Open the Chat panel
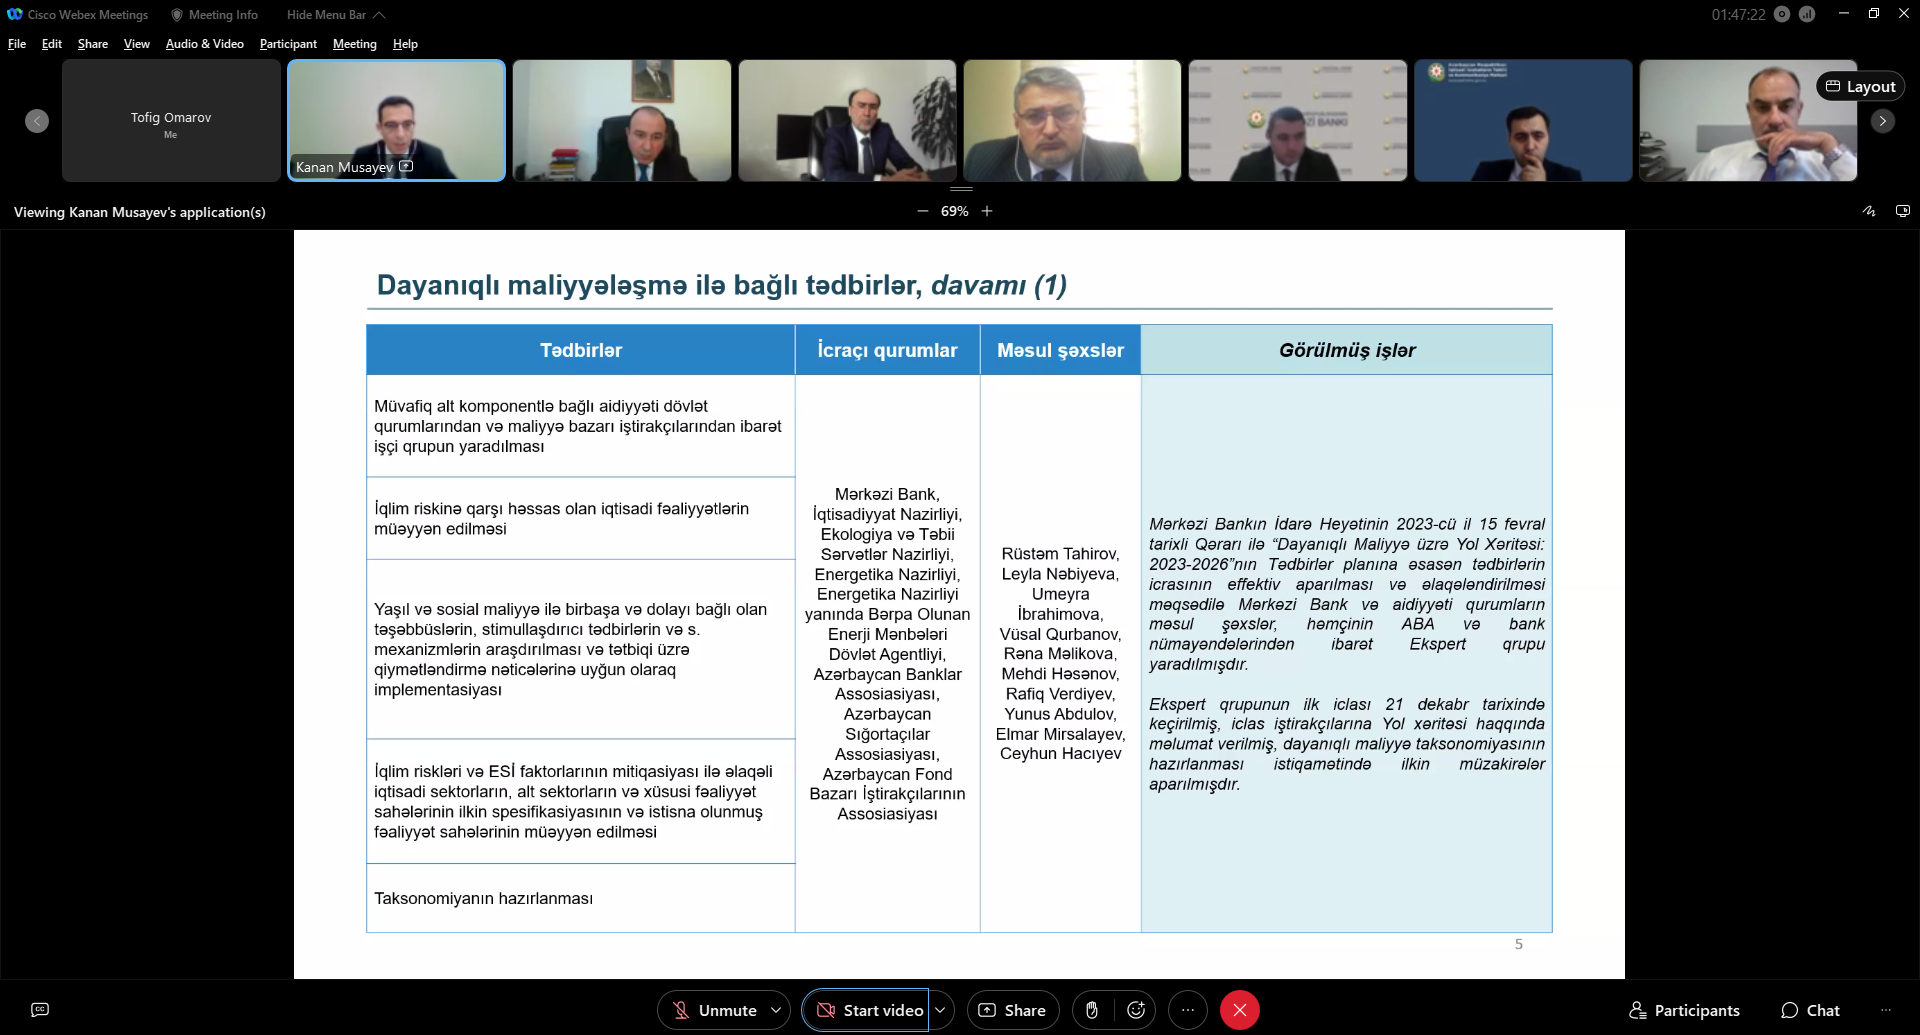This screenshot has width=1920, height=1035. pyautogui.click(x=1811, y=1010)
